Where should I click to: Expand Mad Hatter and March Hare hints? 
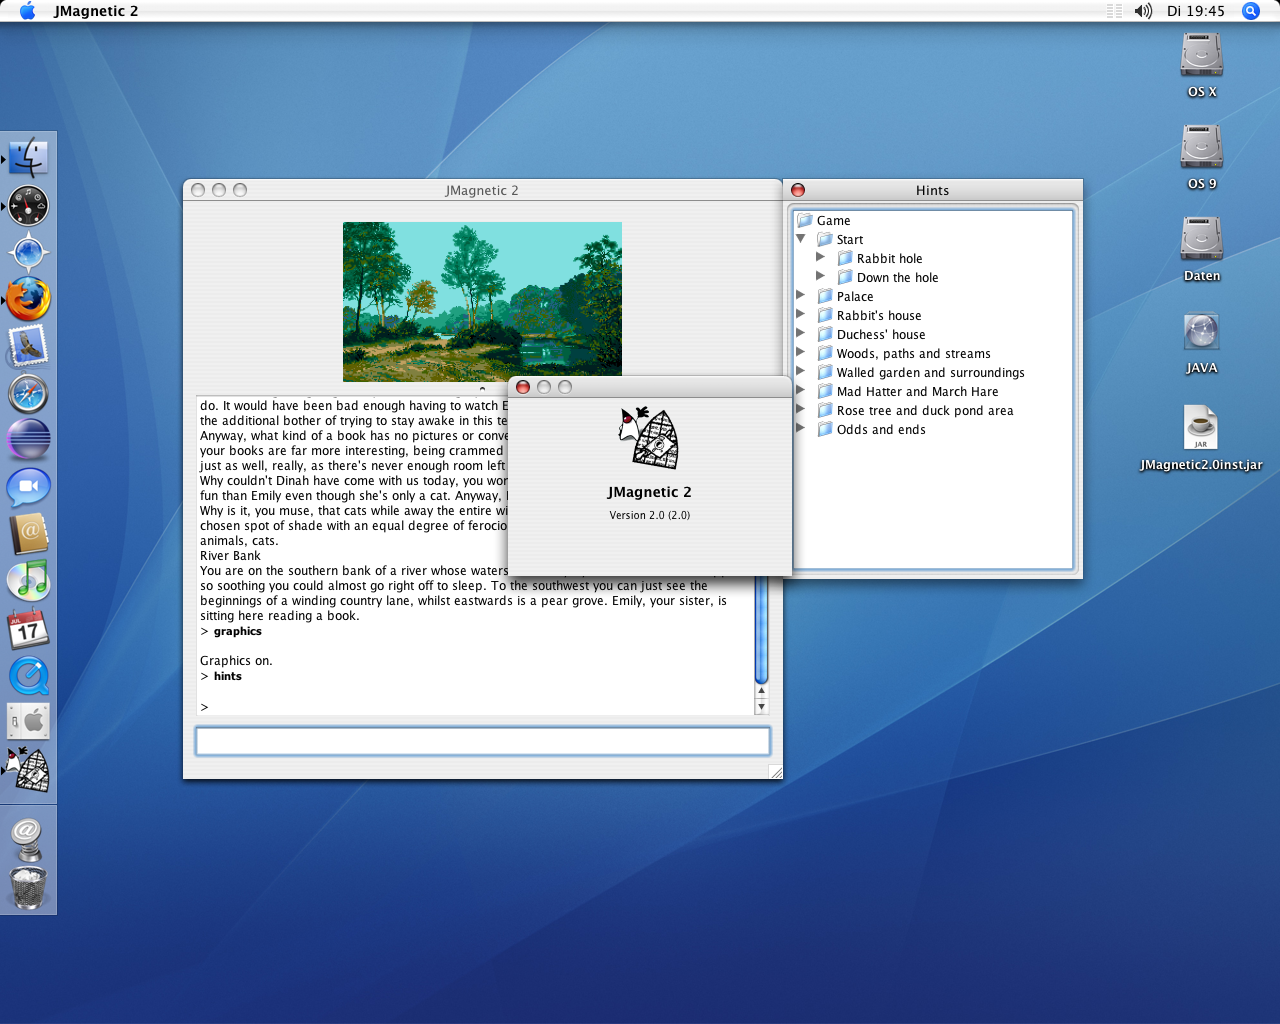click(x=800, y=391)
